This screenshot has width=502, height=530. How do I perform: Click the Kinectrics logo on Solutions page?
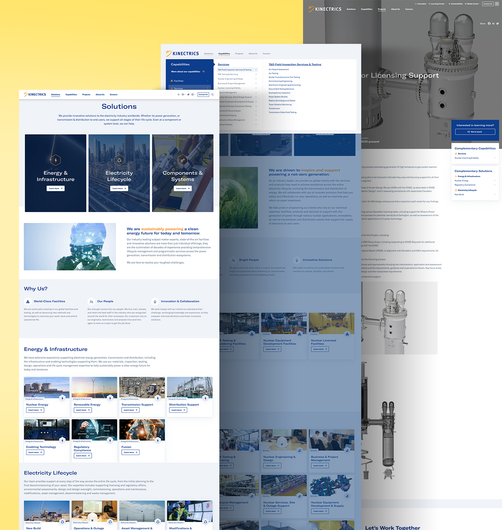tap(35, 94)
